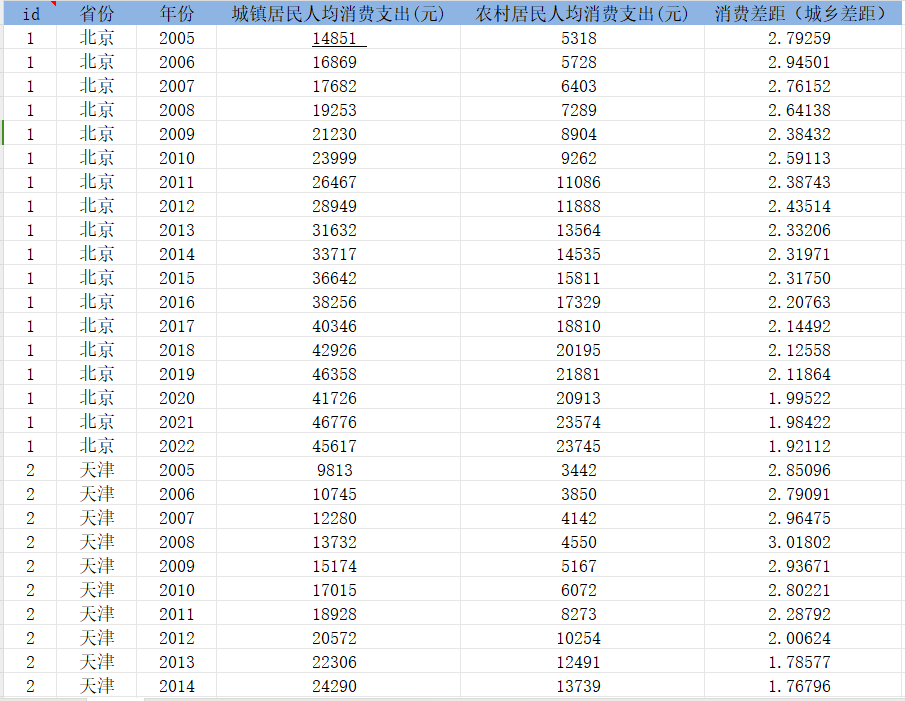The height and width of the screenshot is (701, 905).
Task: Select the cell containing 9813
Action: pyautogui.click(x=333, y=470)
